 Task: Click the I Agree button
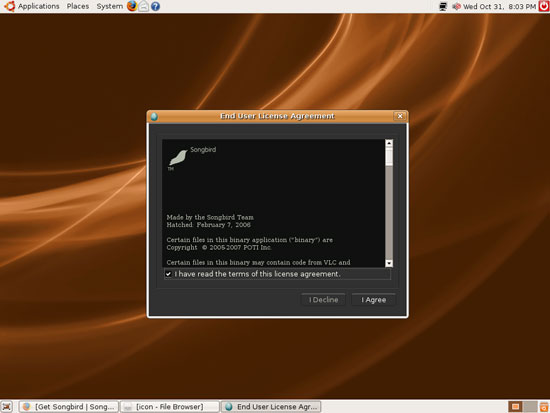[374, 300]
